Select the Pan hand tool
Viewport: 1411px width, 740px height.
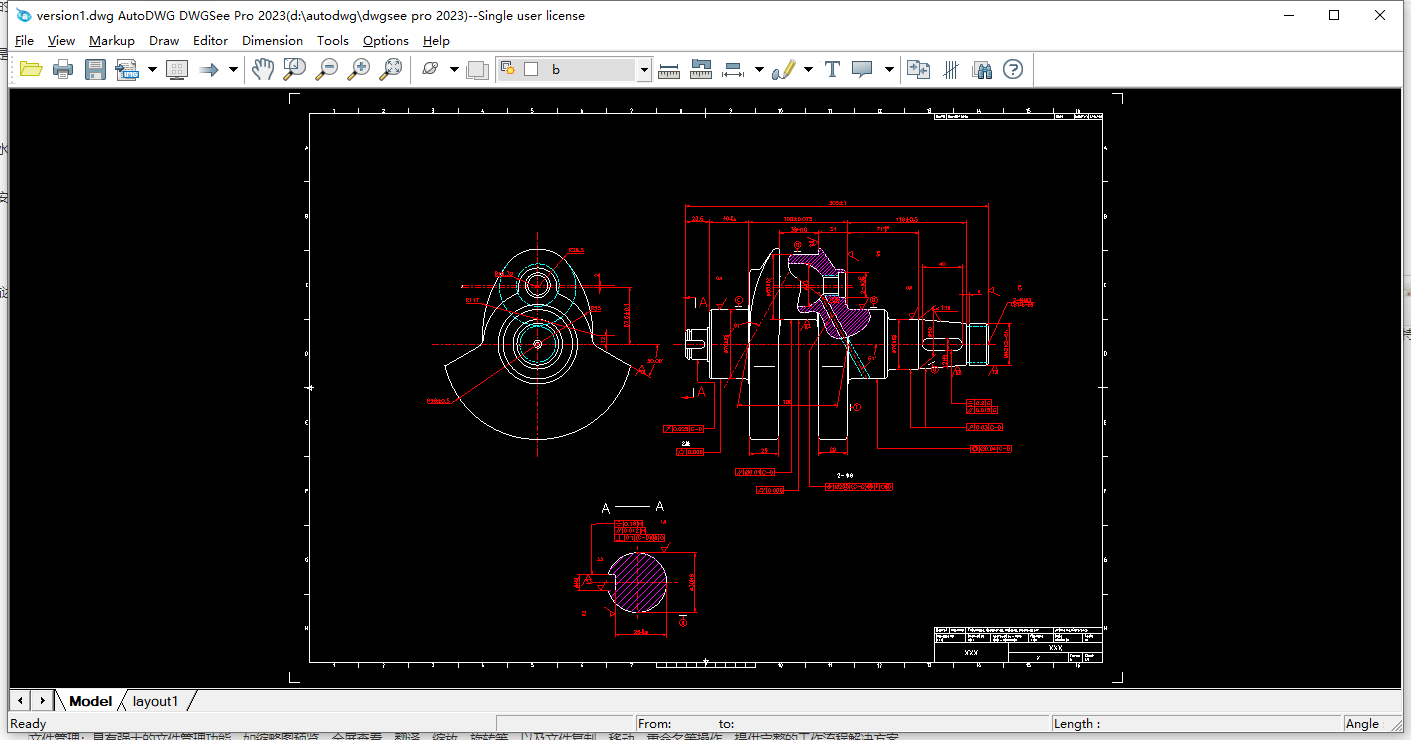click(x=262, y=69)
